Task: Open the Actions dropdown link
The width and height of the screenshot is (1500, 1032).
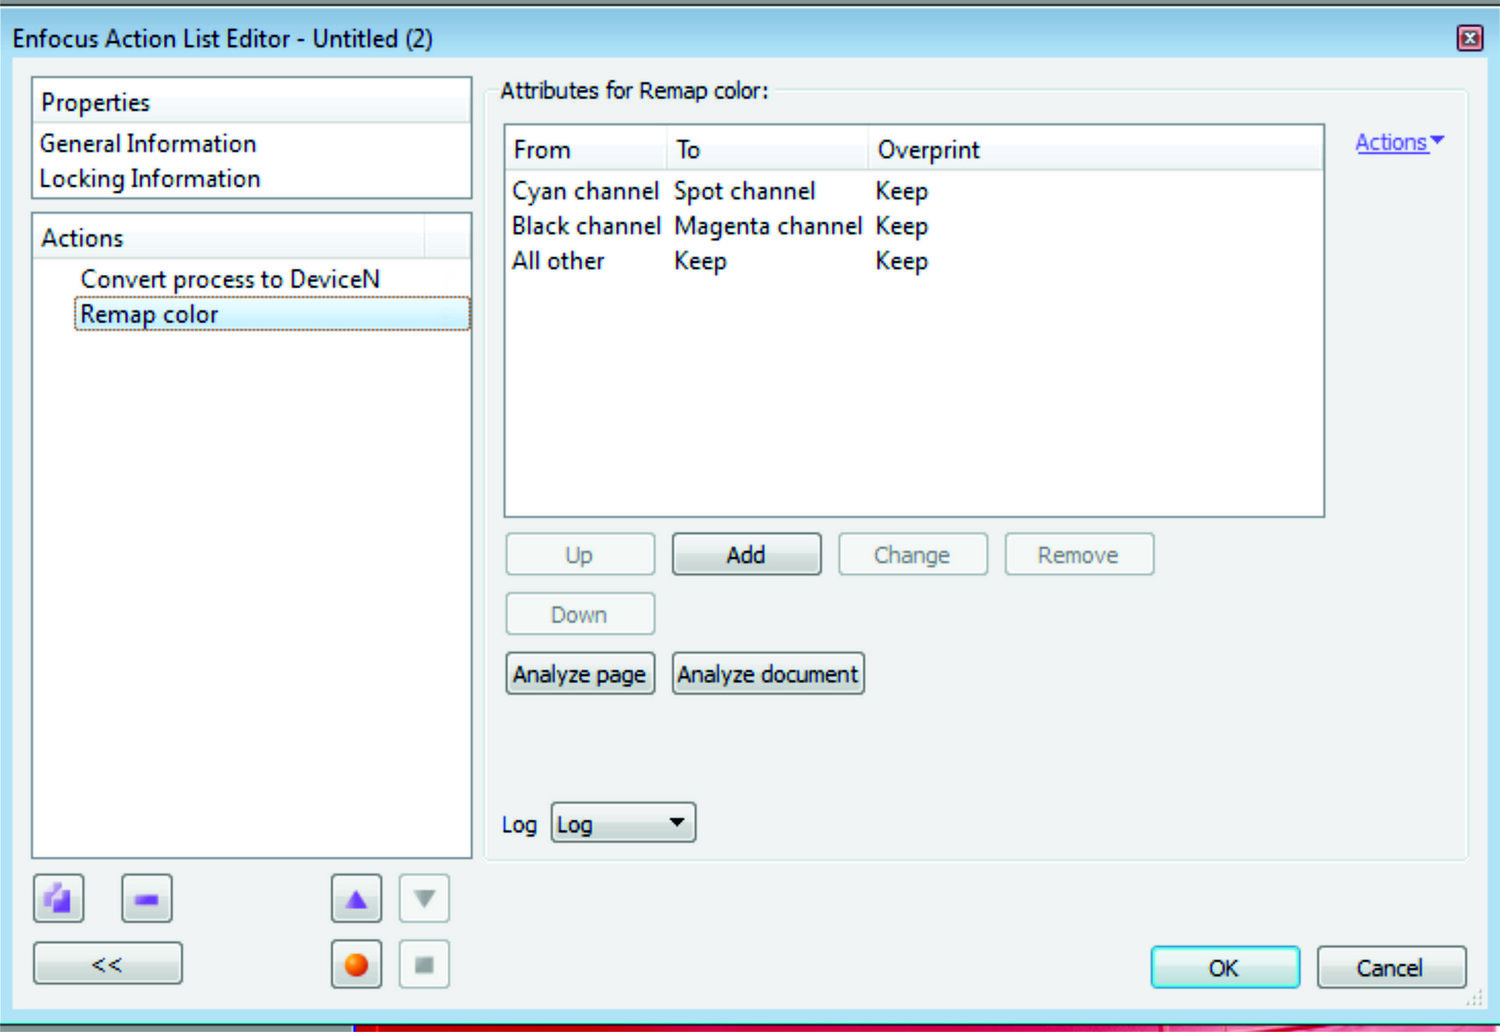Action: (1399, 142)
